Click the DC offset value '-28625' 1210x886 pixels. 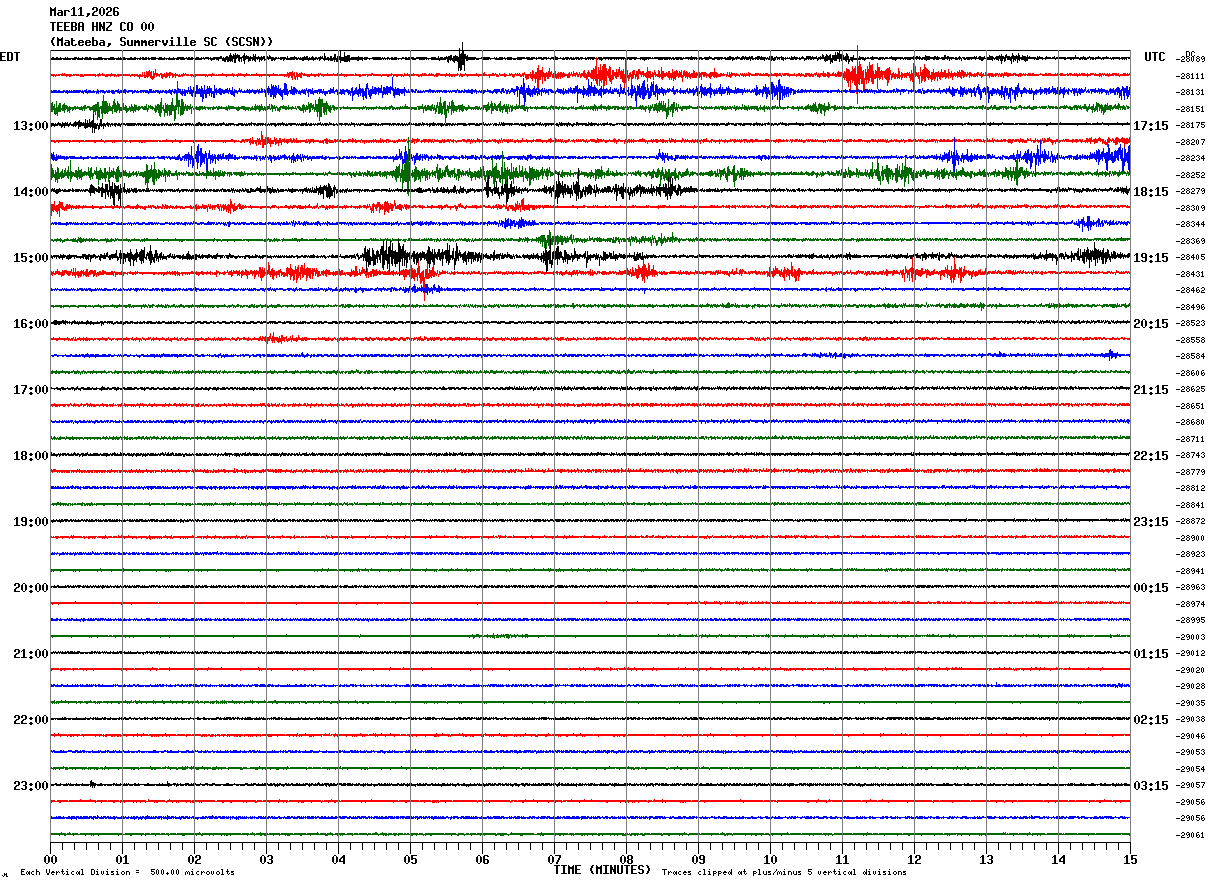click(x=1191, y=389)
